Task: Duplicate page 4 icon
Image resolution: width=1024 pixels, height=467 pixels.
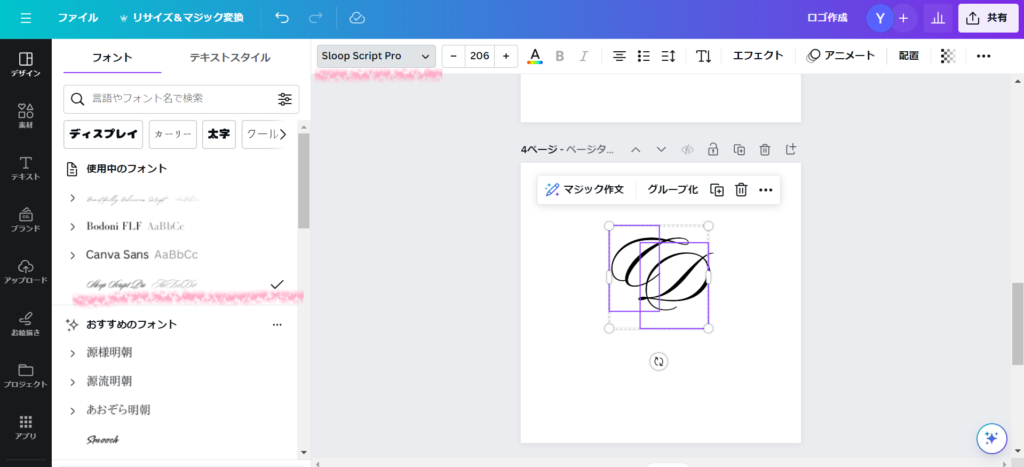Action: pos(739,150)
